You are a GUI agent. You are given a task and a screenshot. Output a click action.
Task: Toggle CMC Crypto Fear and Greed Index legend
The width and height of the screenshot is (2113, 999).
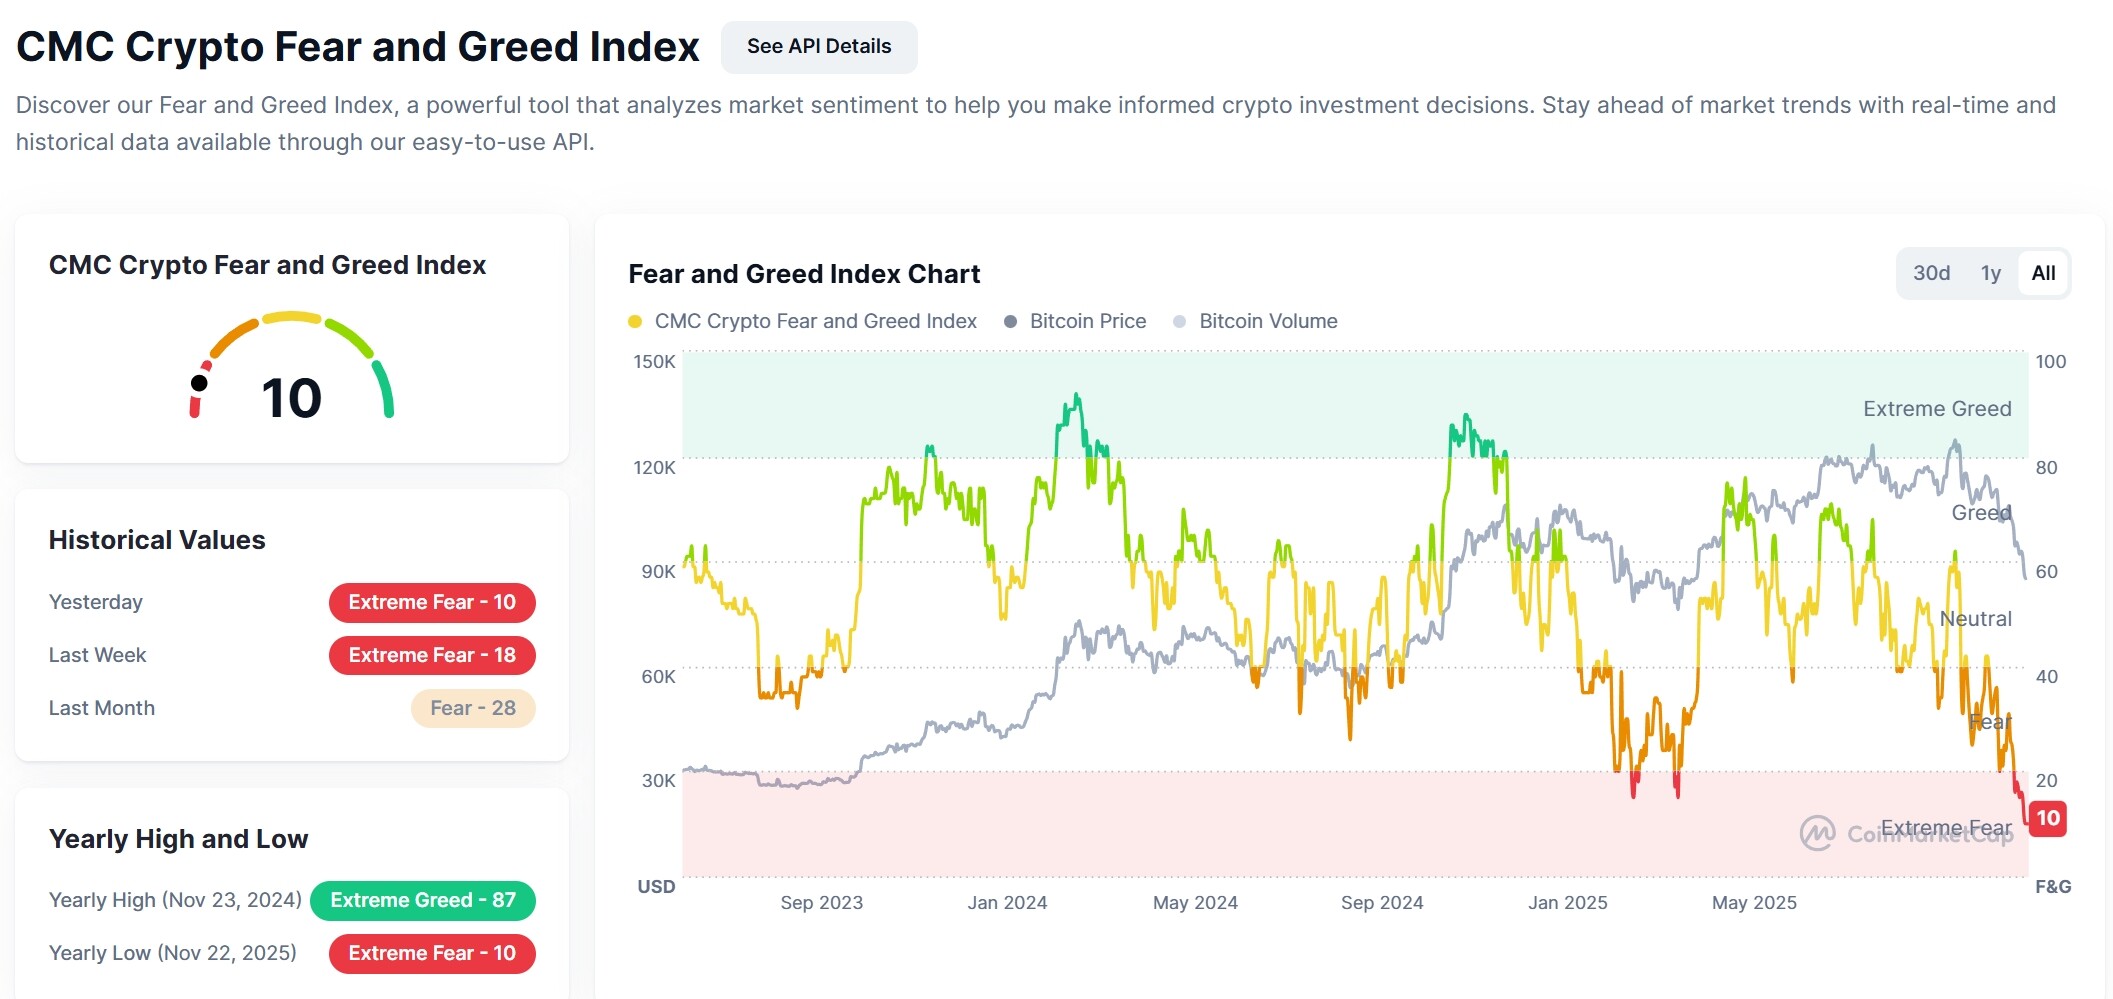coord(814,321)
